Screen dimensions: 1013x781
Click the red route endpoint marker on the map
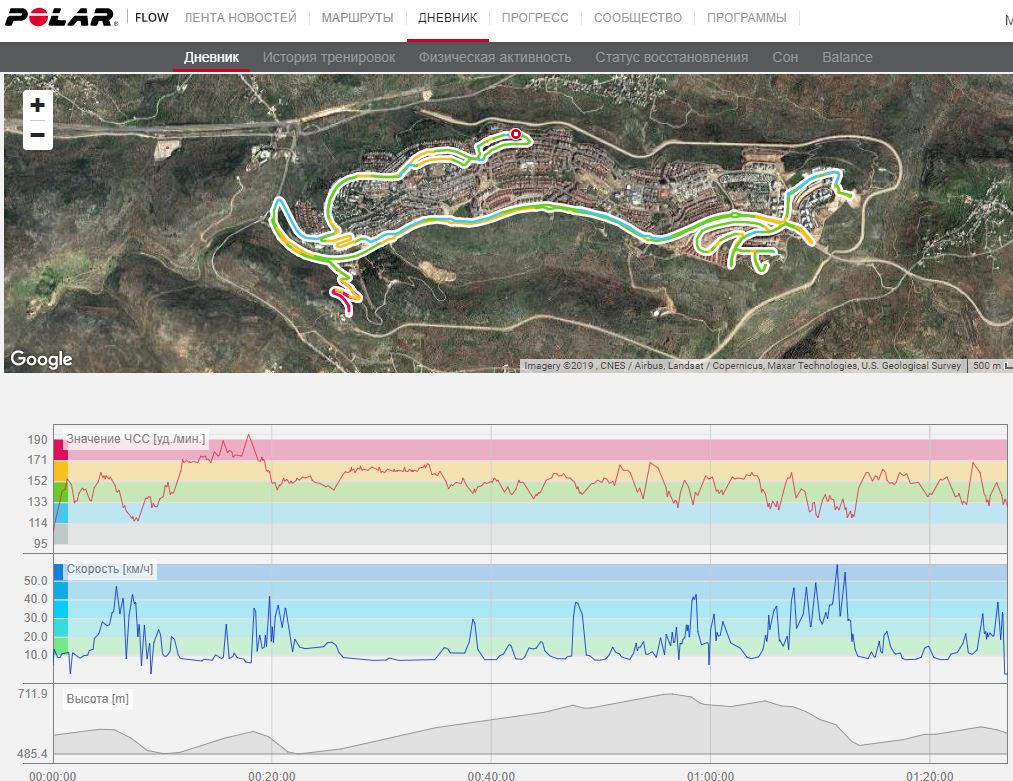pyautogui.click(x=516, y=133)
